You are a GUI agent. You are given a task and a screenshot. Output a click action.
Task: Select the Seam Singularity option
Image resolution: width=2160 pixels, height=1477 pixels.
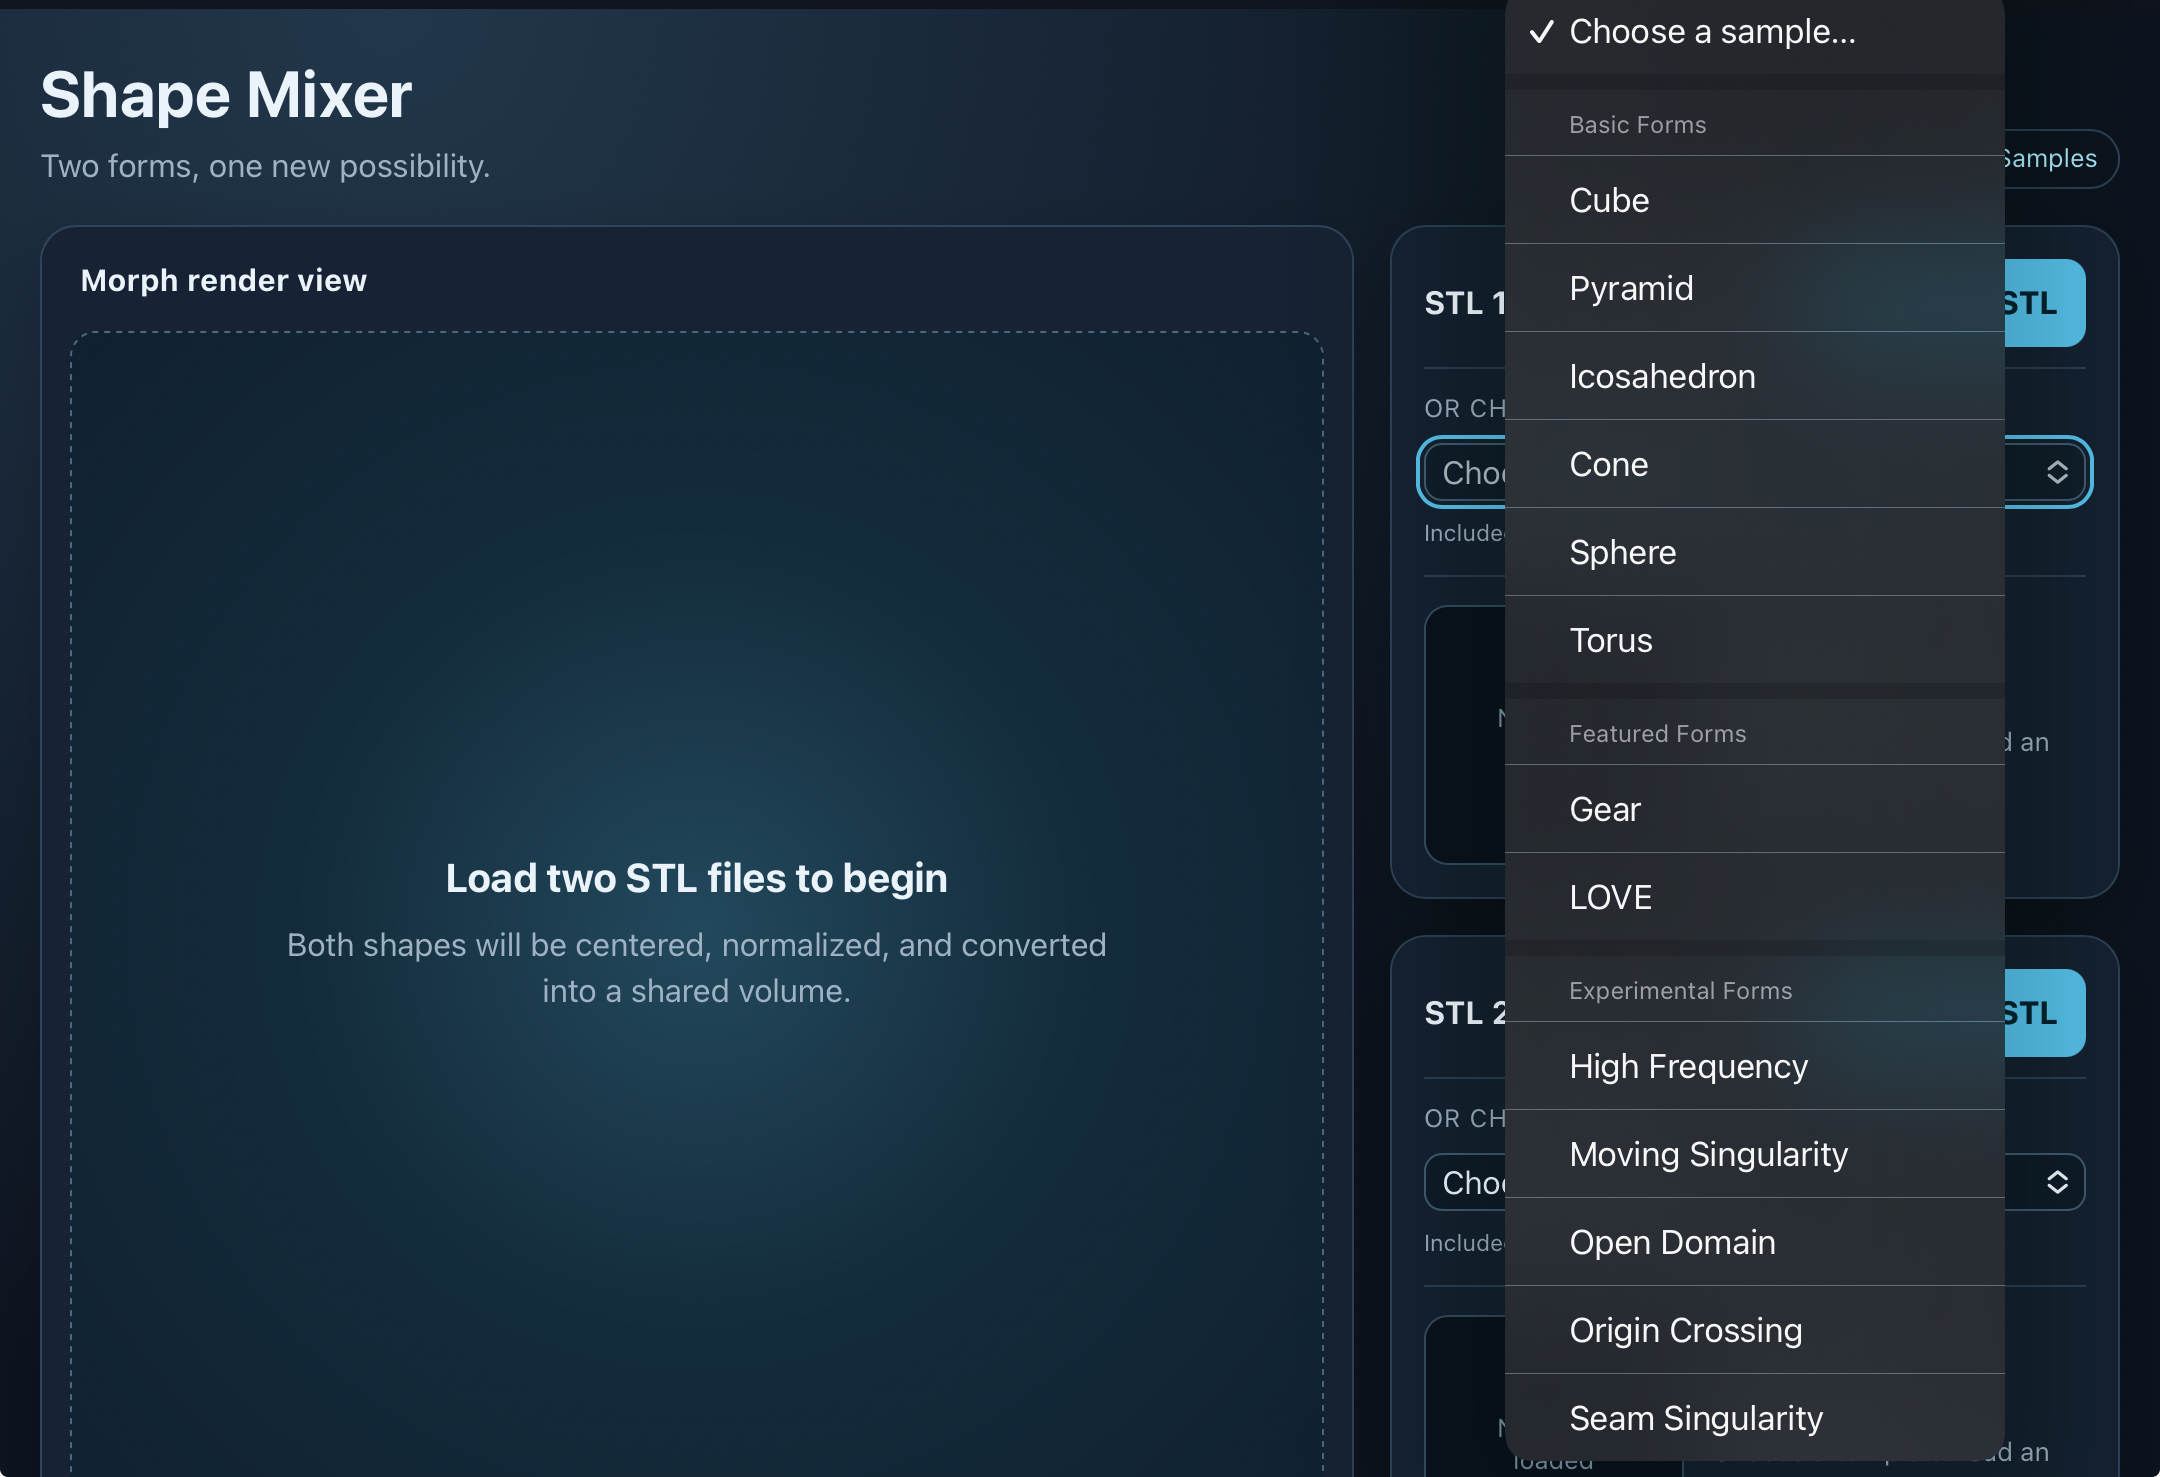(x=1754, y=1418)
